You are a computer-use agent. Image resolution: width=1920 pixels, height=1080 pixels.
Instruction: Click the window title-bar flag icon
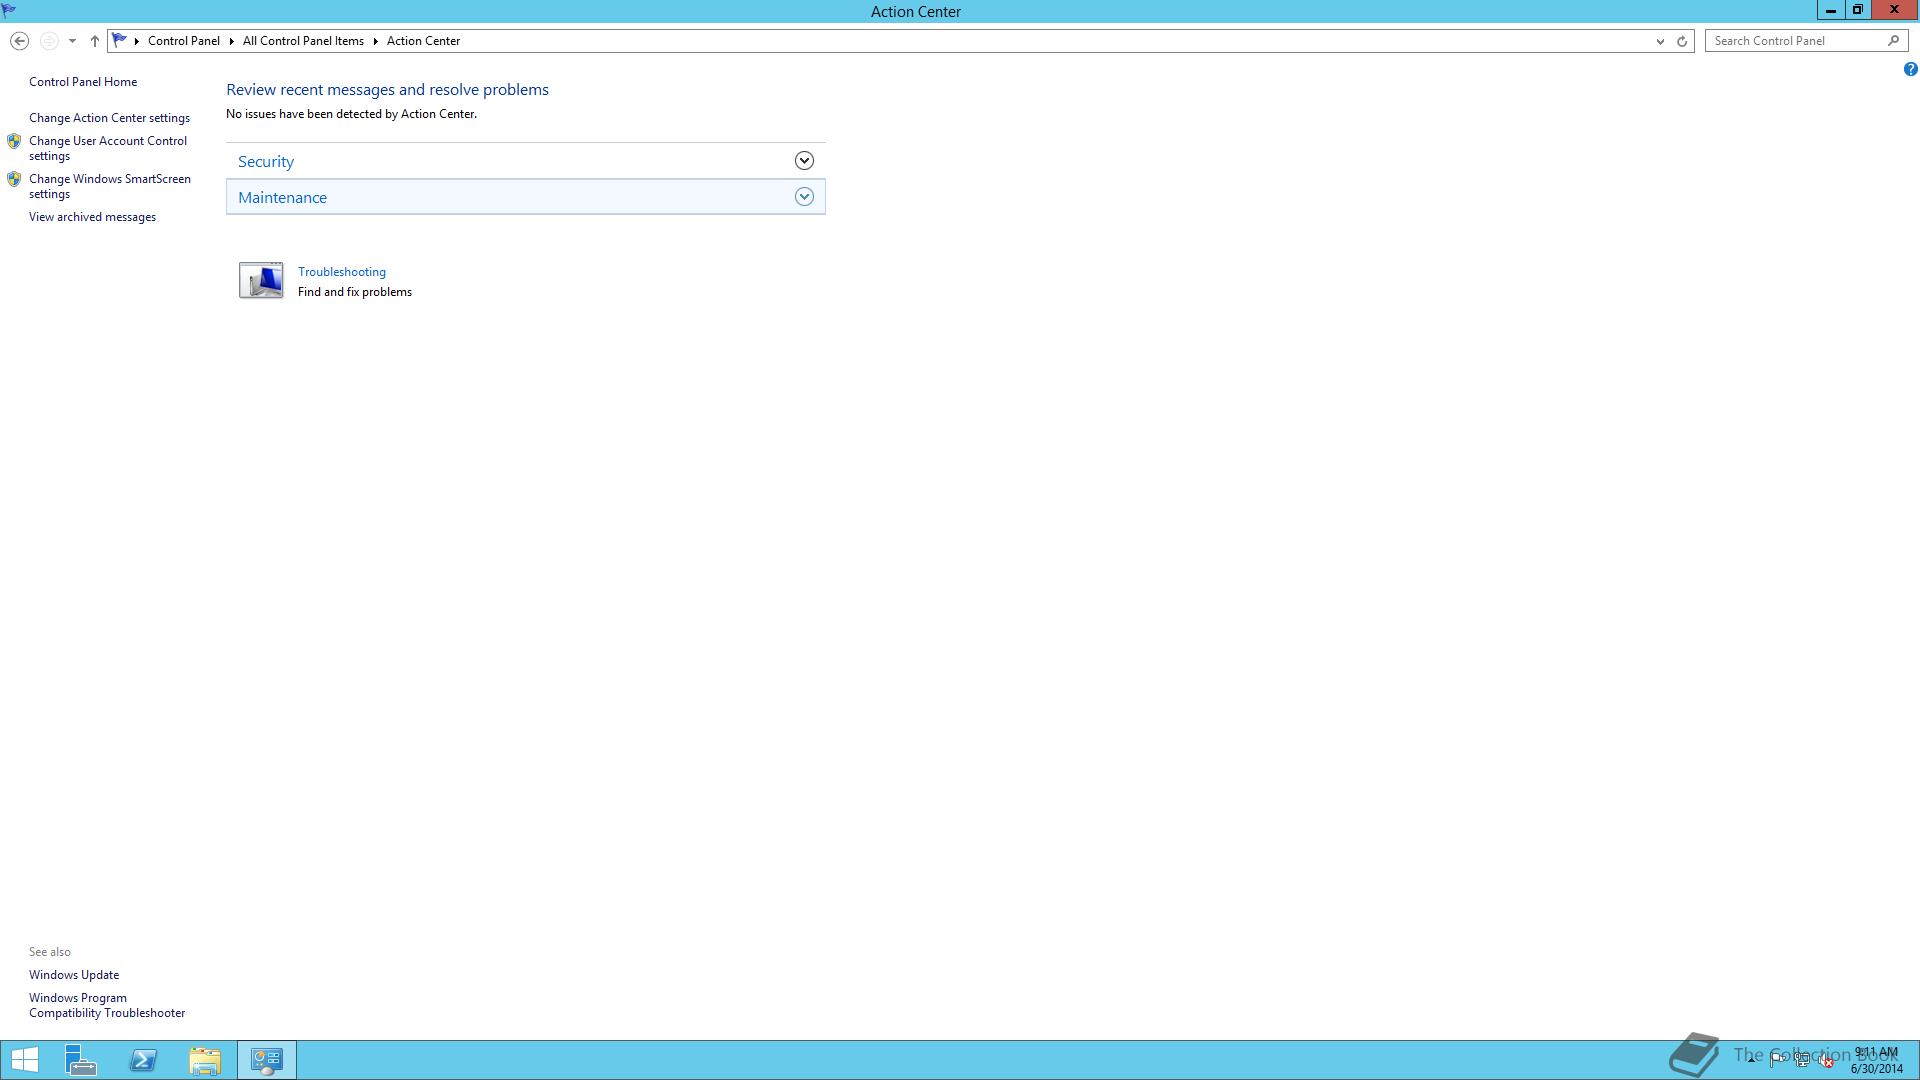(x=9, y=11)
